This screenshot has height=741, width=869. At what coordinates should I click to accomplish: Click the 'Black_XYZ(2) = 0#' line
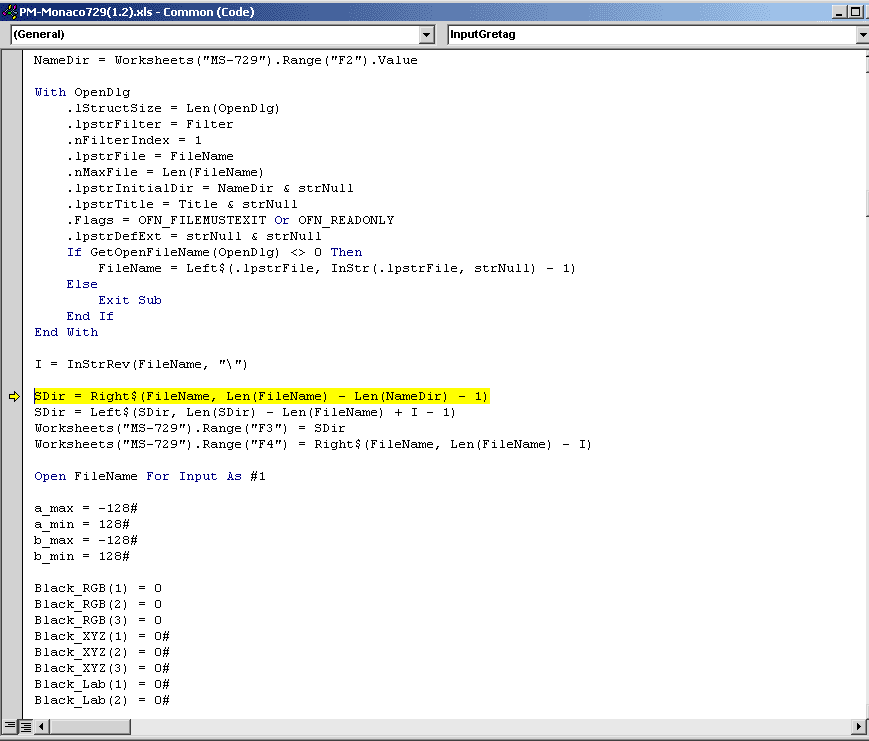(102, 652)
